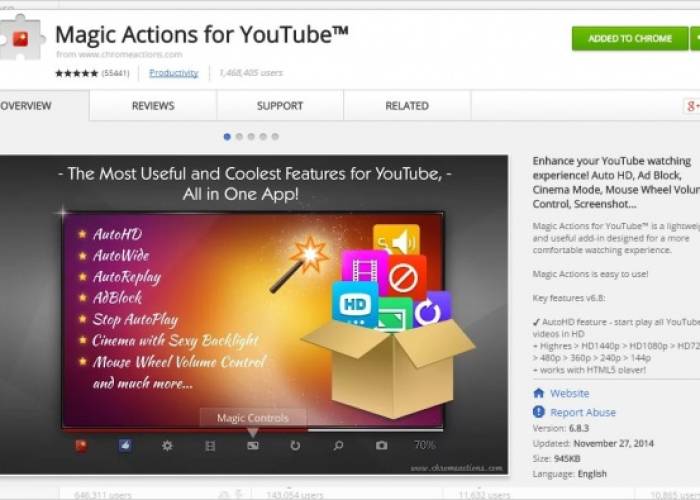Take a screenshot with the camera icon
The width and height of the screenshot is (700, 500).
tap(381, 446)
